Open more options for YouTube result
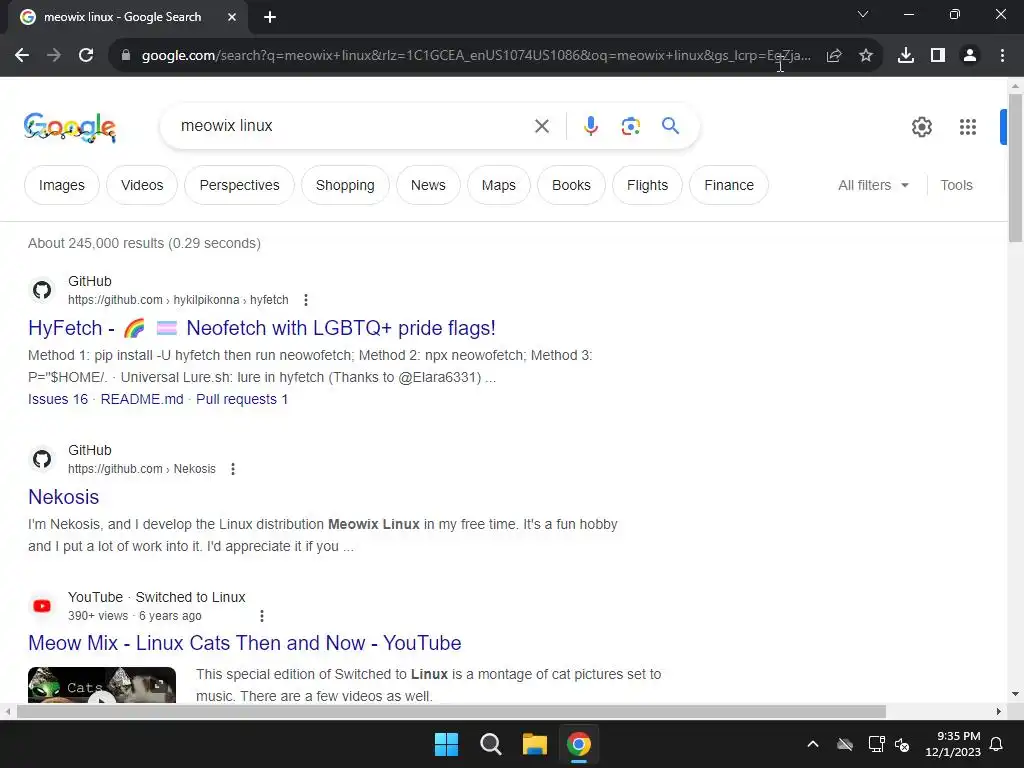The height and width of the screenshot is (768, 1024). tap(262, 616)
